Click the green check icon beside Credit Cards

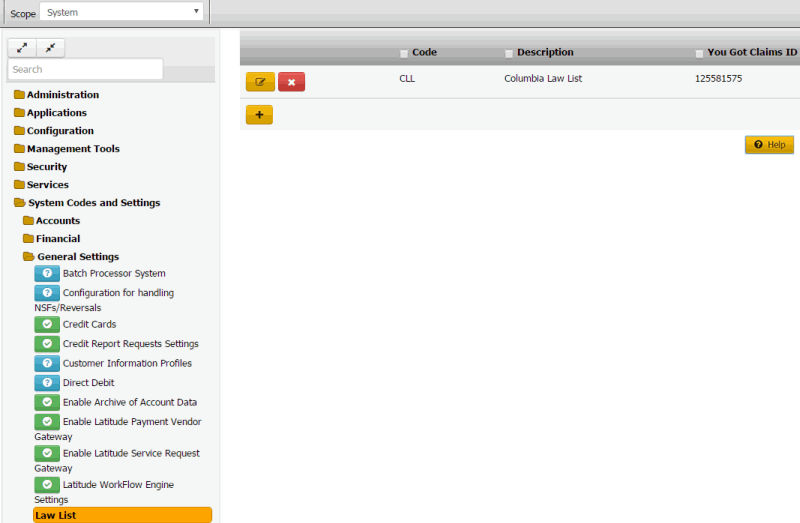[x=47, y=324]
